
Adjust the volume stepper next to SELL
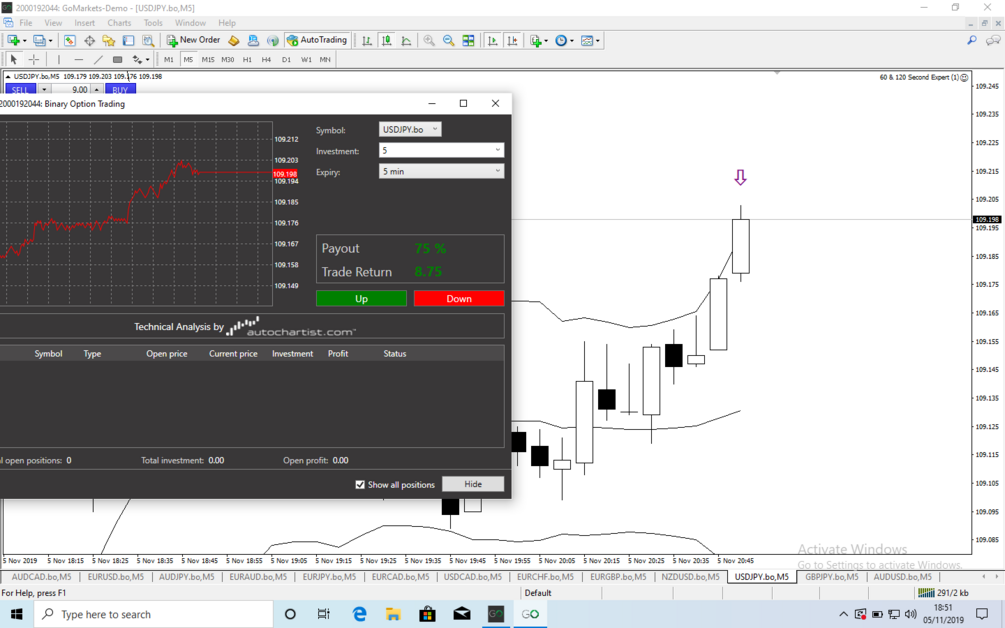(x=96, y=89)
